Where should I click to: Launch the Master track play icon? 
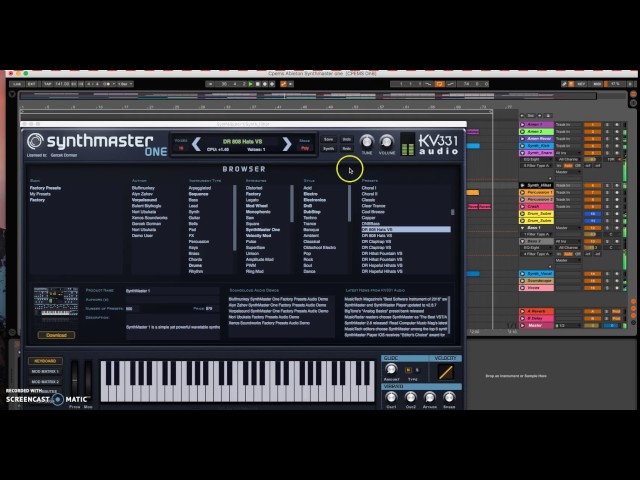click(x=522, y=326)
